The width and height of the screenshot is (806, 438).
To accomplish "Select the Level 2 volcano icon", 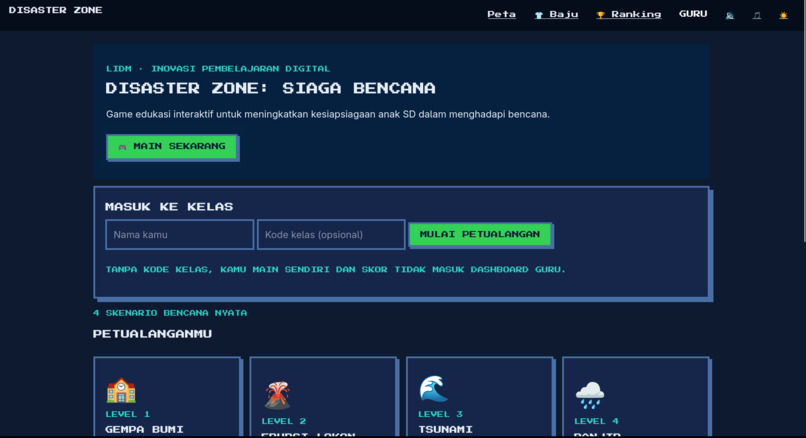I will (x=278, y=395).
